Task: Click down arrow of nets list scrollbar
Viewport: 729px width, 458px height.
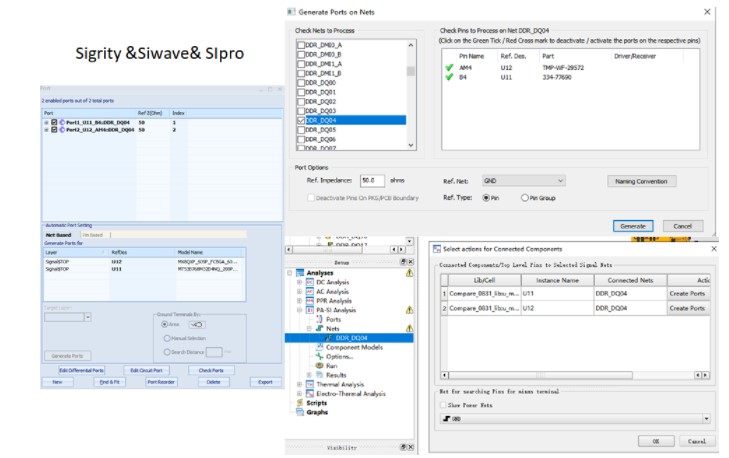Action: pos(411,145)
